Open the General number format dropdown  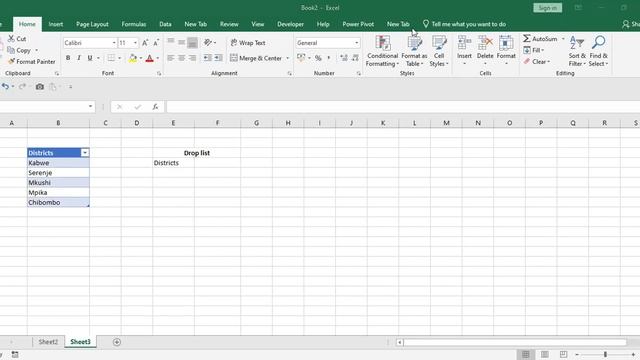point(356,43)
